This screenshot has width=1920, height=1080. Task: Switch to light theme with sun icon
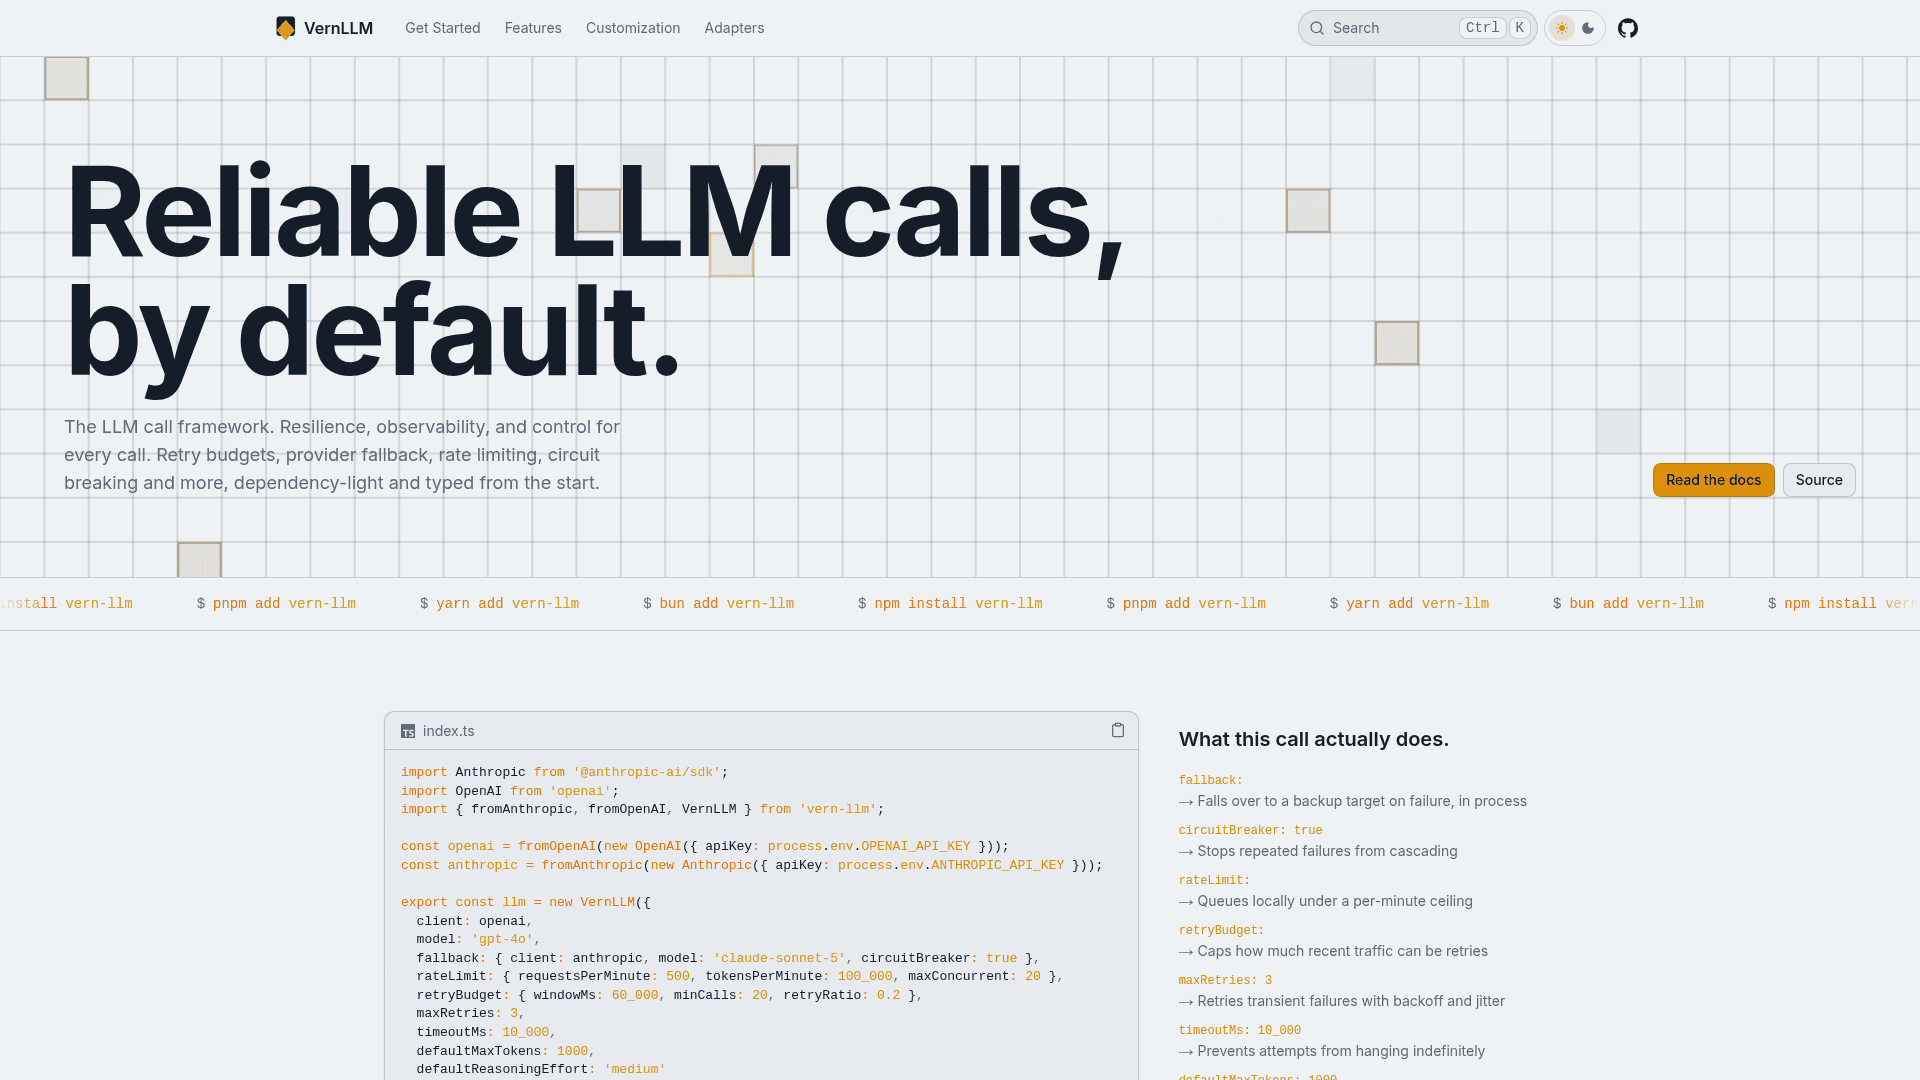(x=1562, y=28)
